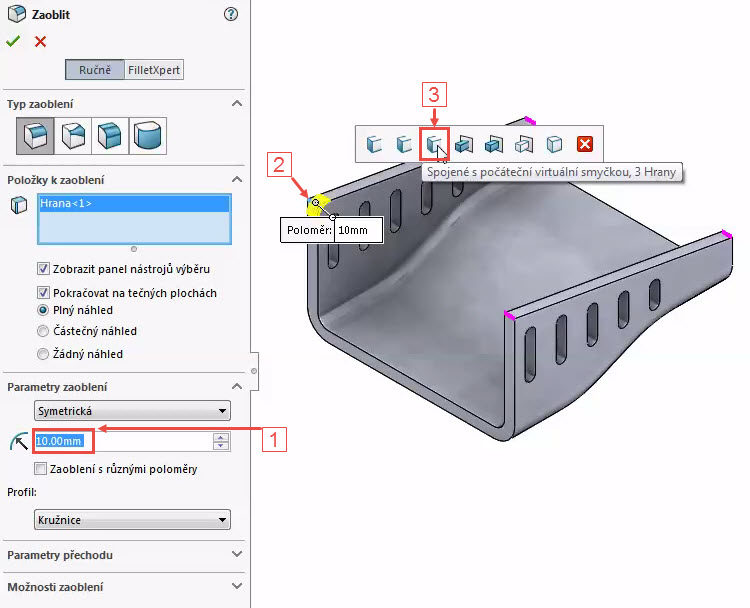Select variable size fillet type icon

[73, 136]
